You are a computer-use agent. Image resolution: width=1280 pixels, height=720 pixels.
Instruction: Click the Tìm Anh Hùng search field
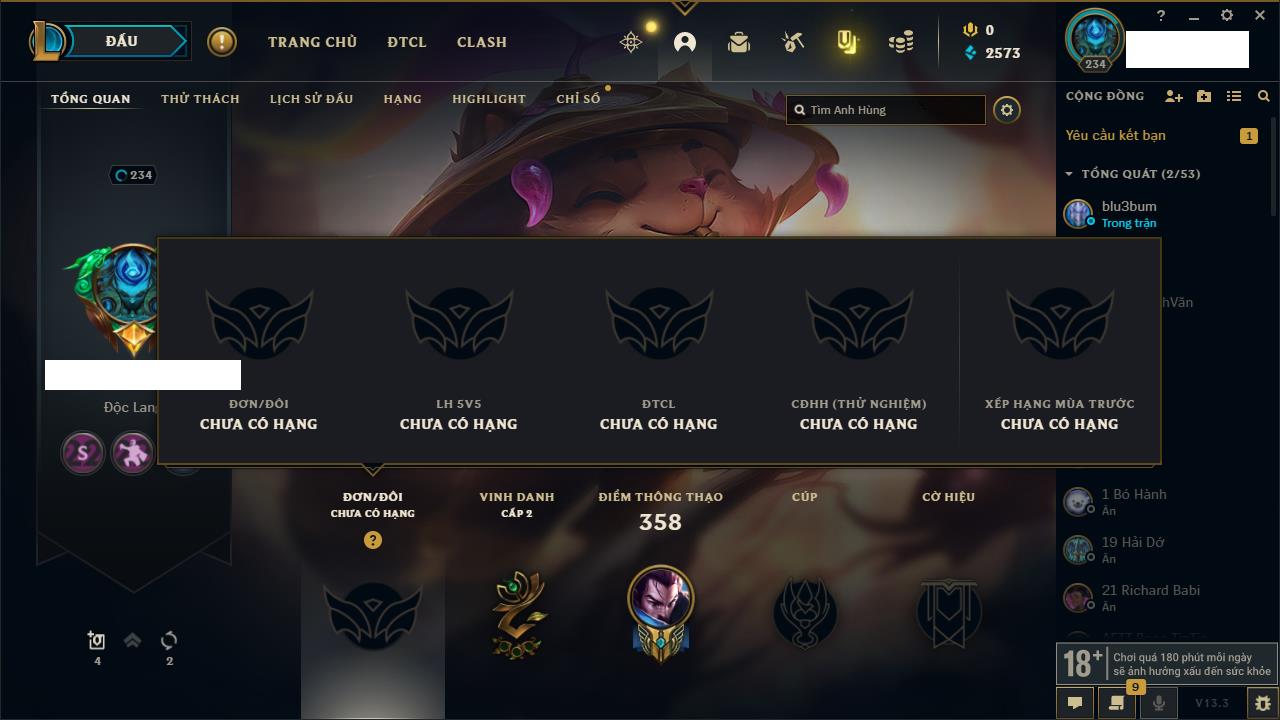(x=886, y=110)
